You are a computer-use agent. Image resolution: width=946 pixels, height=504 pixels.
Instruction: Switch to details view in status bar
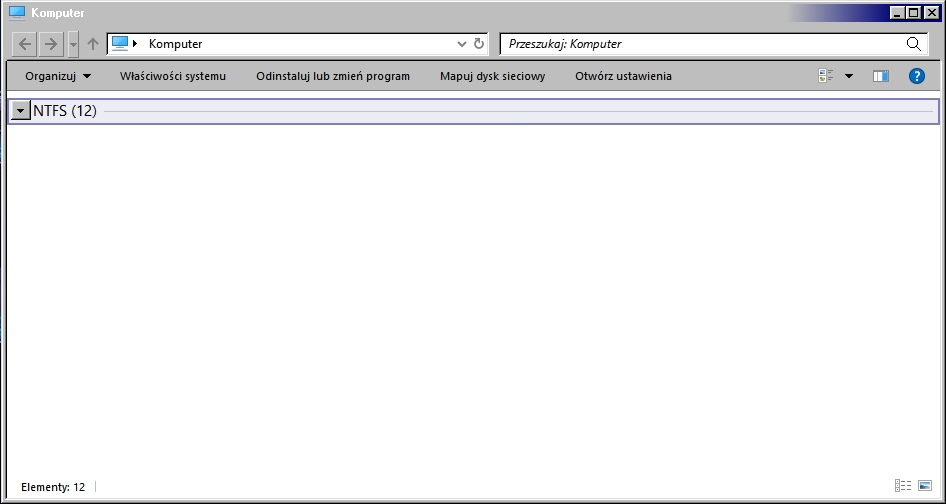pyautogui.click(x=903, y=486)
